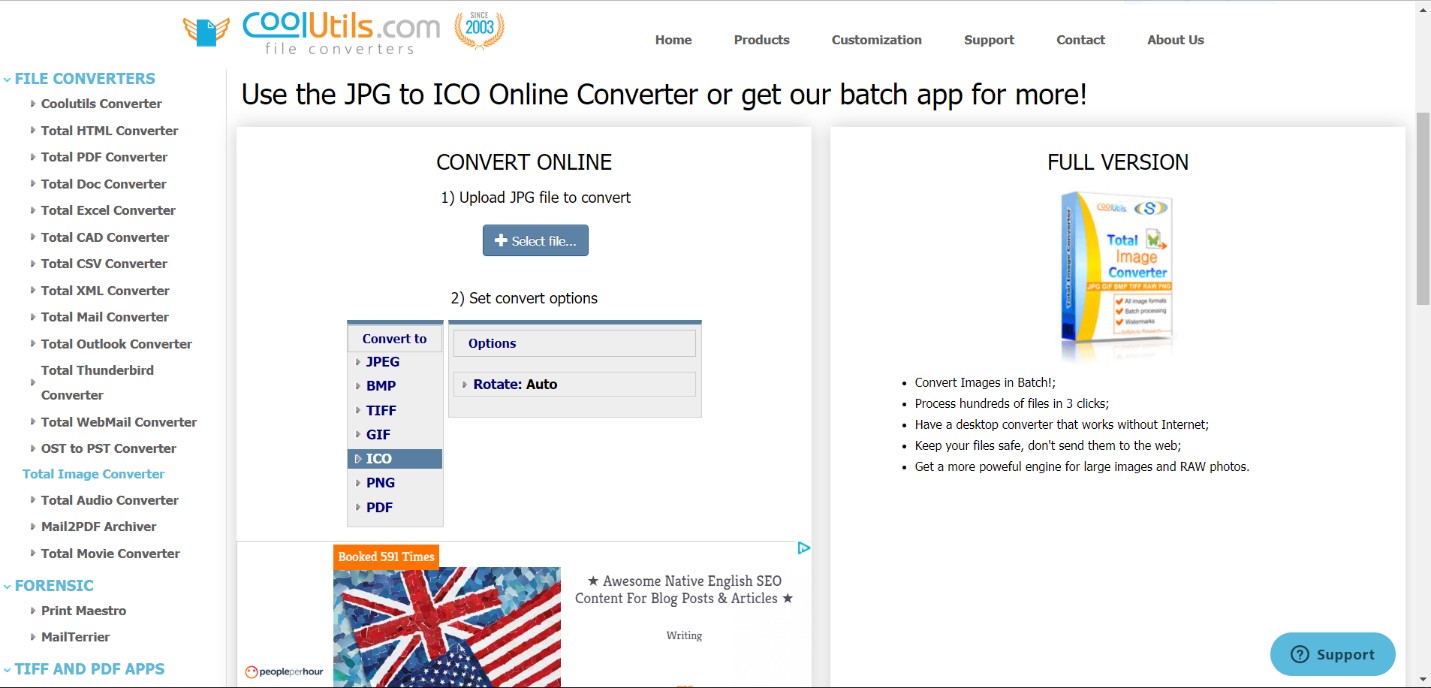Click the Select file upload button
This screenshot has width=1431, height=688.
[535, 240]
